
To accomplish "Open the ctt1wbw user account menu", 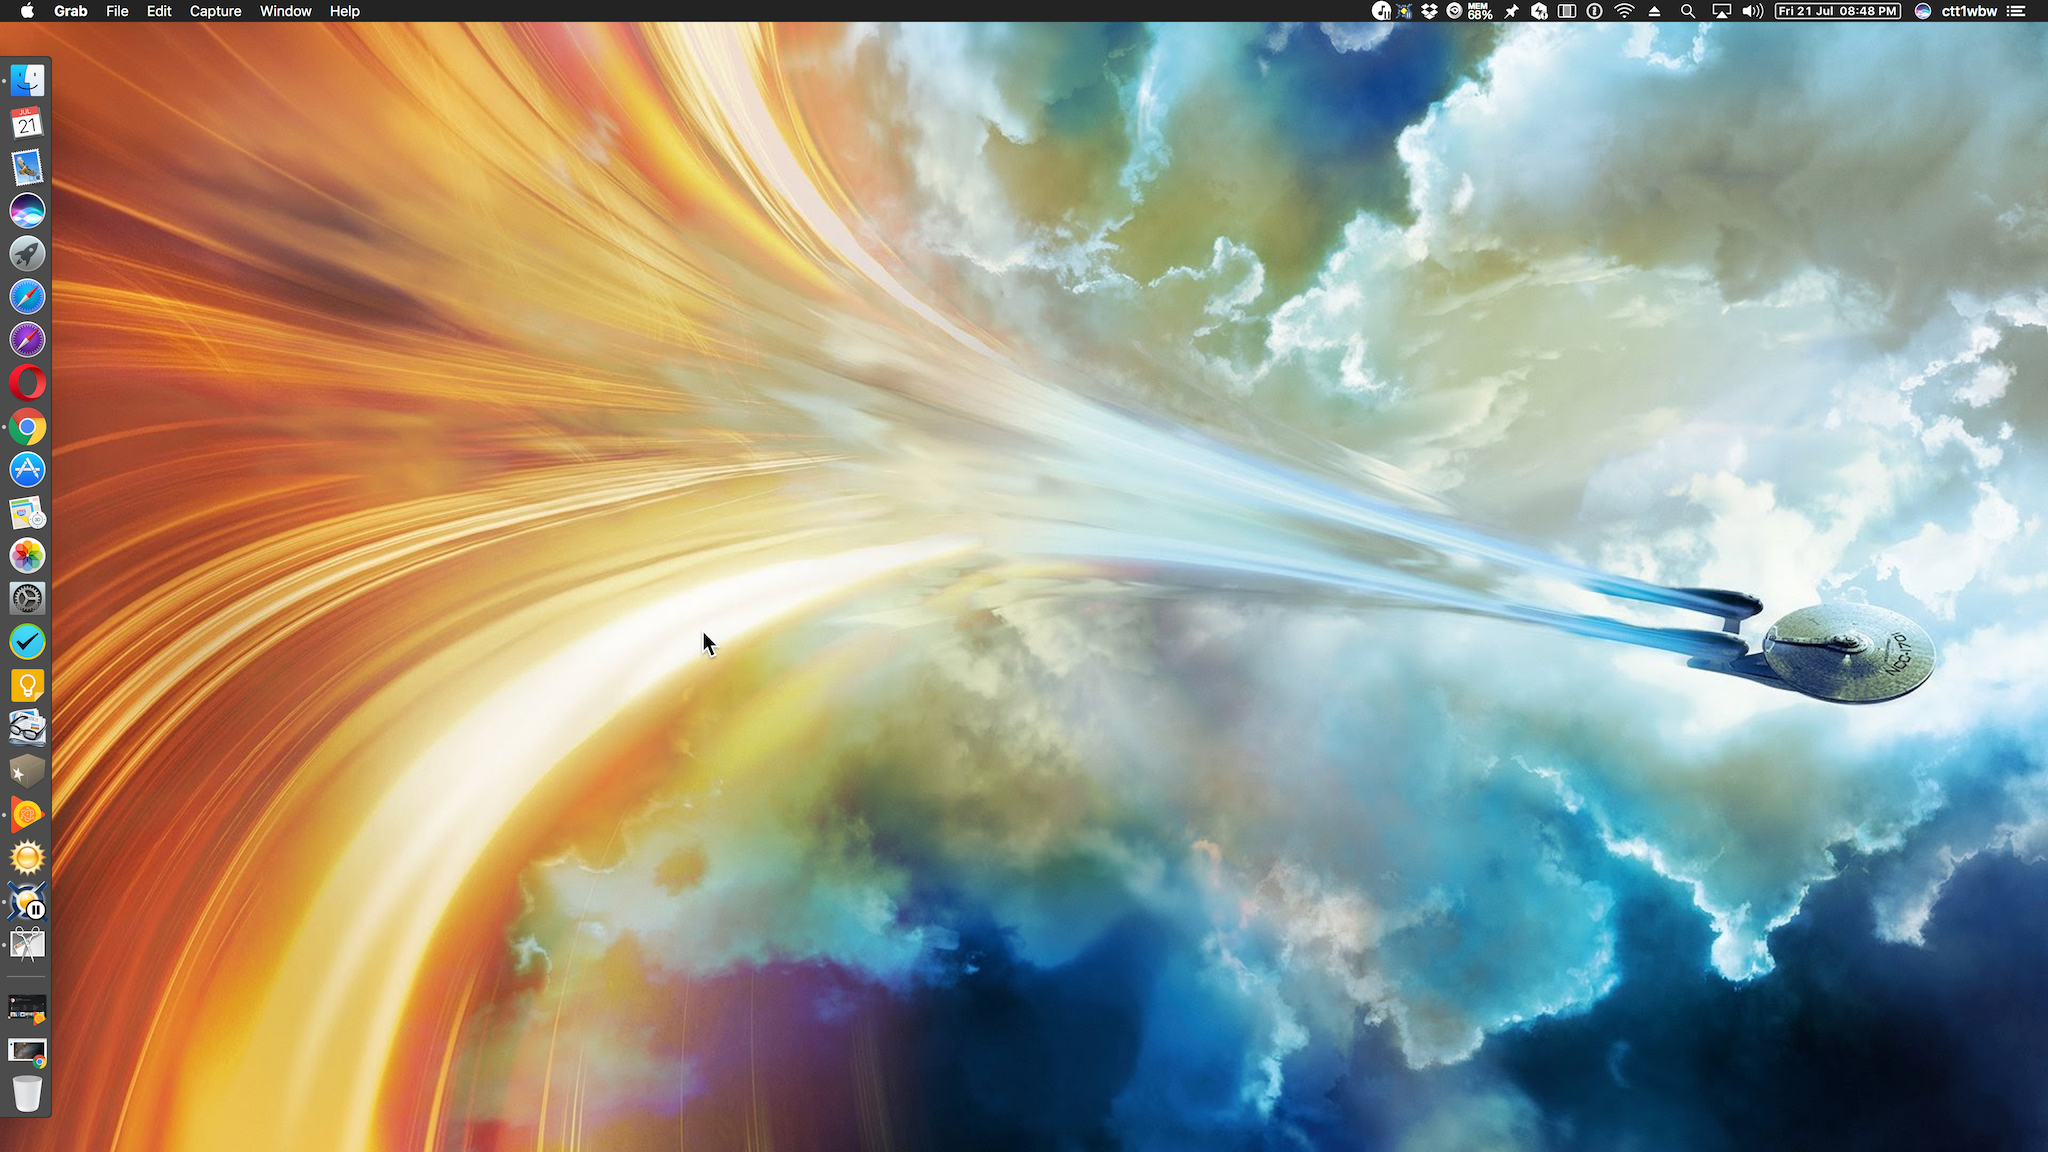I will pos(1969,11).
